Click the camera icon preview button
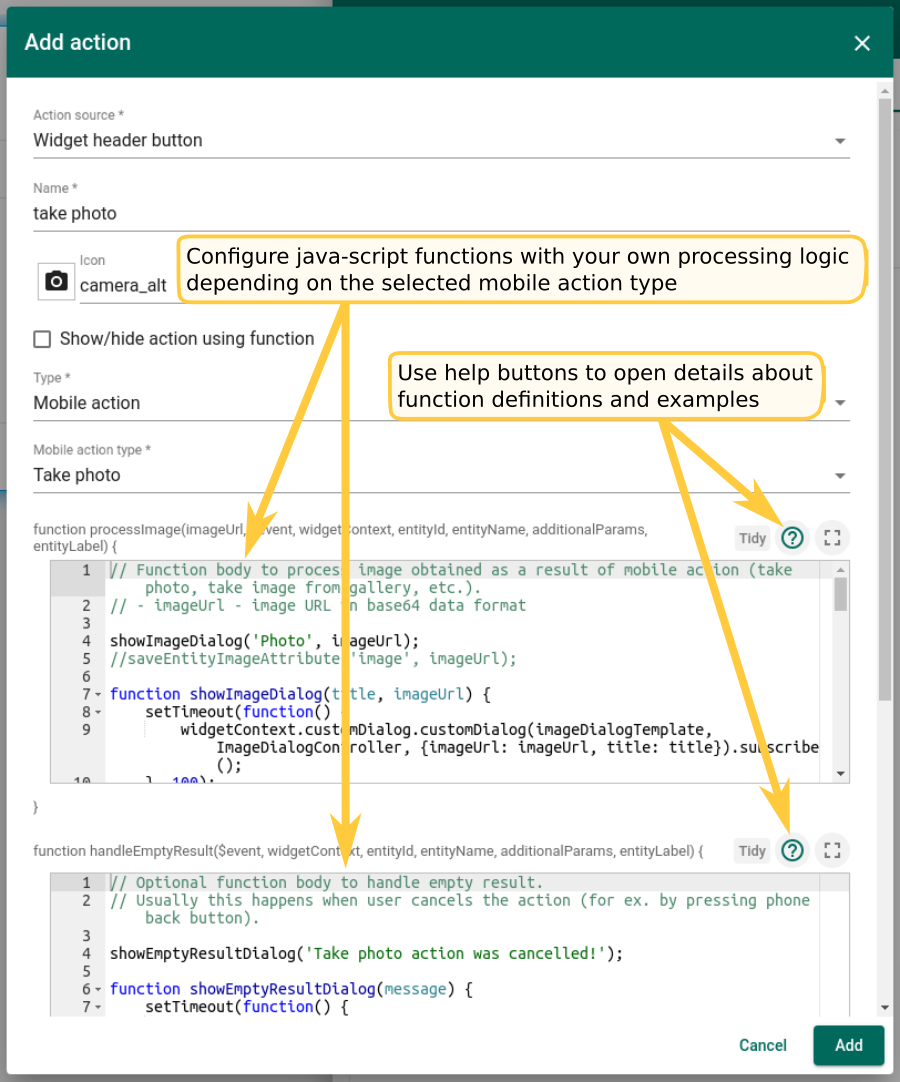The height and width of the screenshot is (1082, 900). pyautogui.click(x=57, y=282)
